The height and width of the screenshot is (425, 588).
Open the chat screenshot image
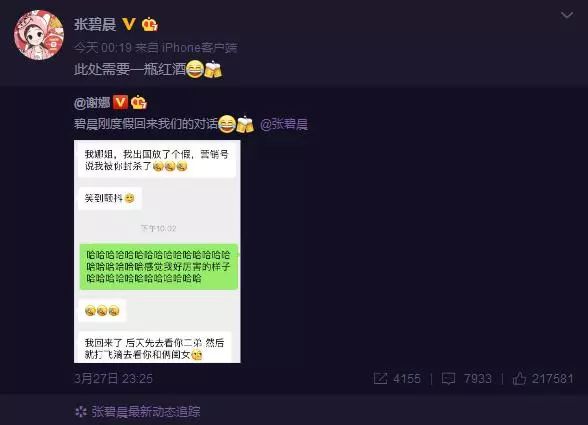[x=157, y=251]
